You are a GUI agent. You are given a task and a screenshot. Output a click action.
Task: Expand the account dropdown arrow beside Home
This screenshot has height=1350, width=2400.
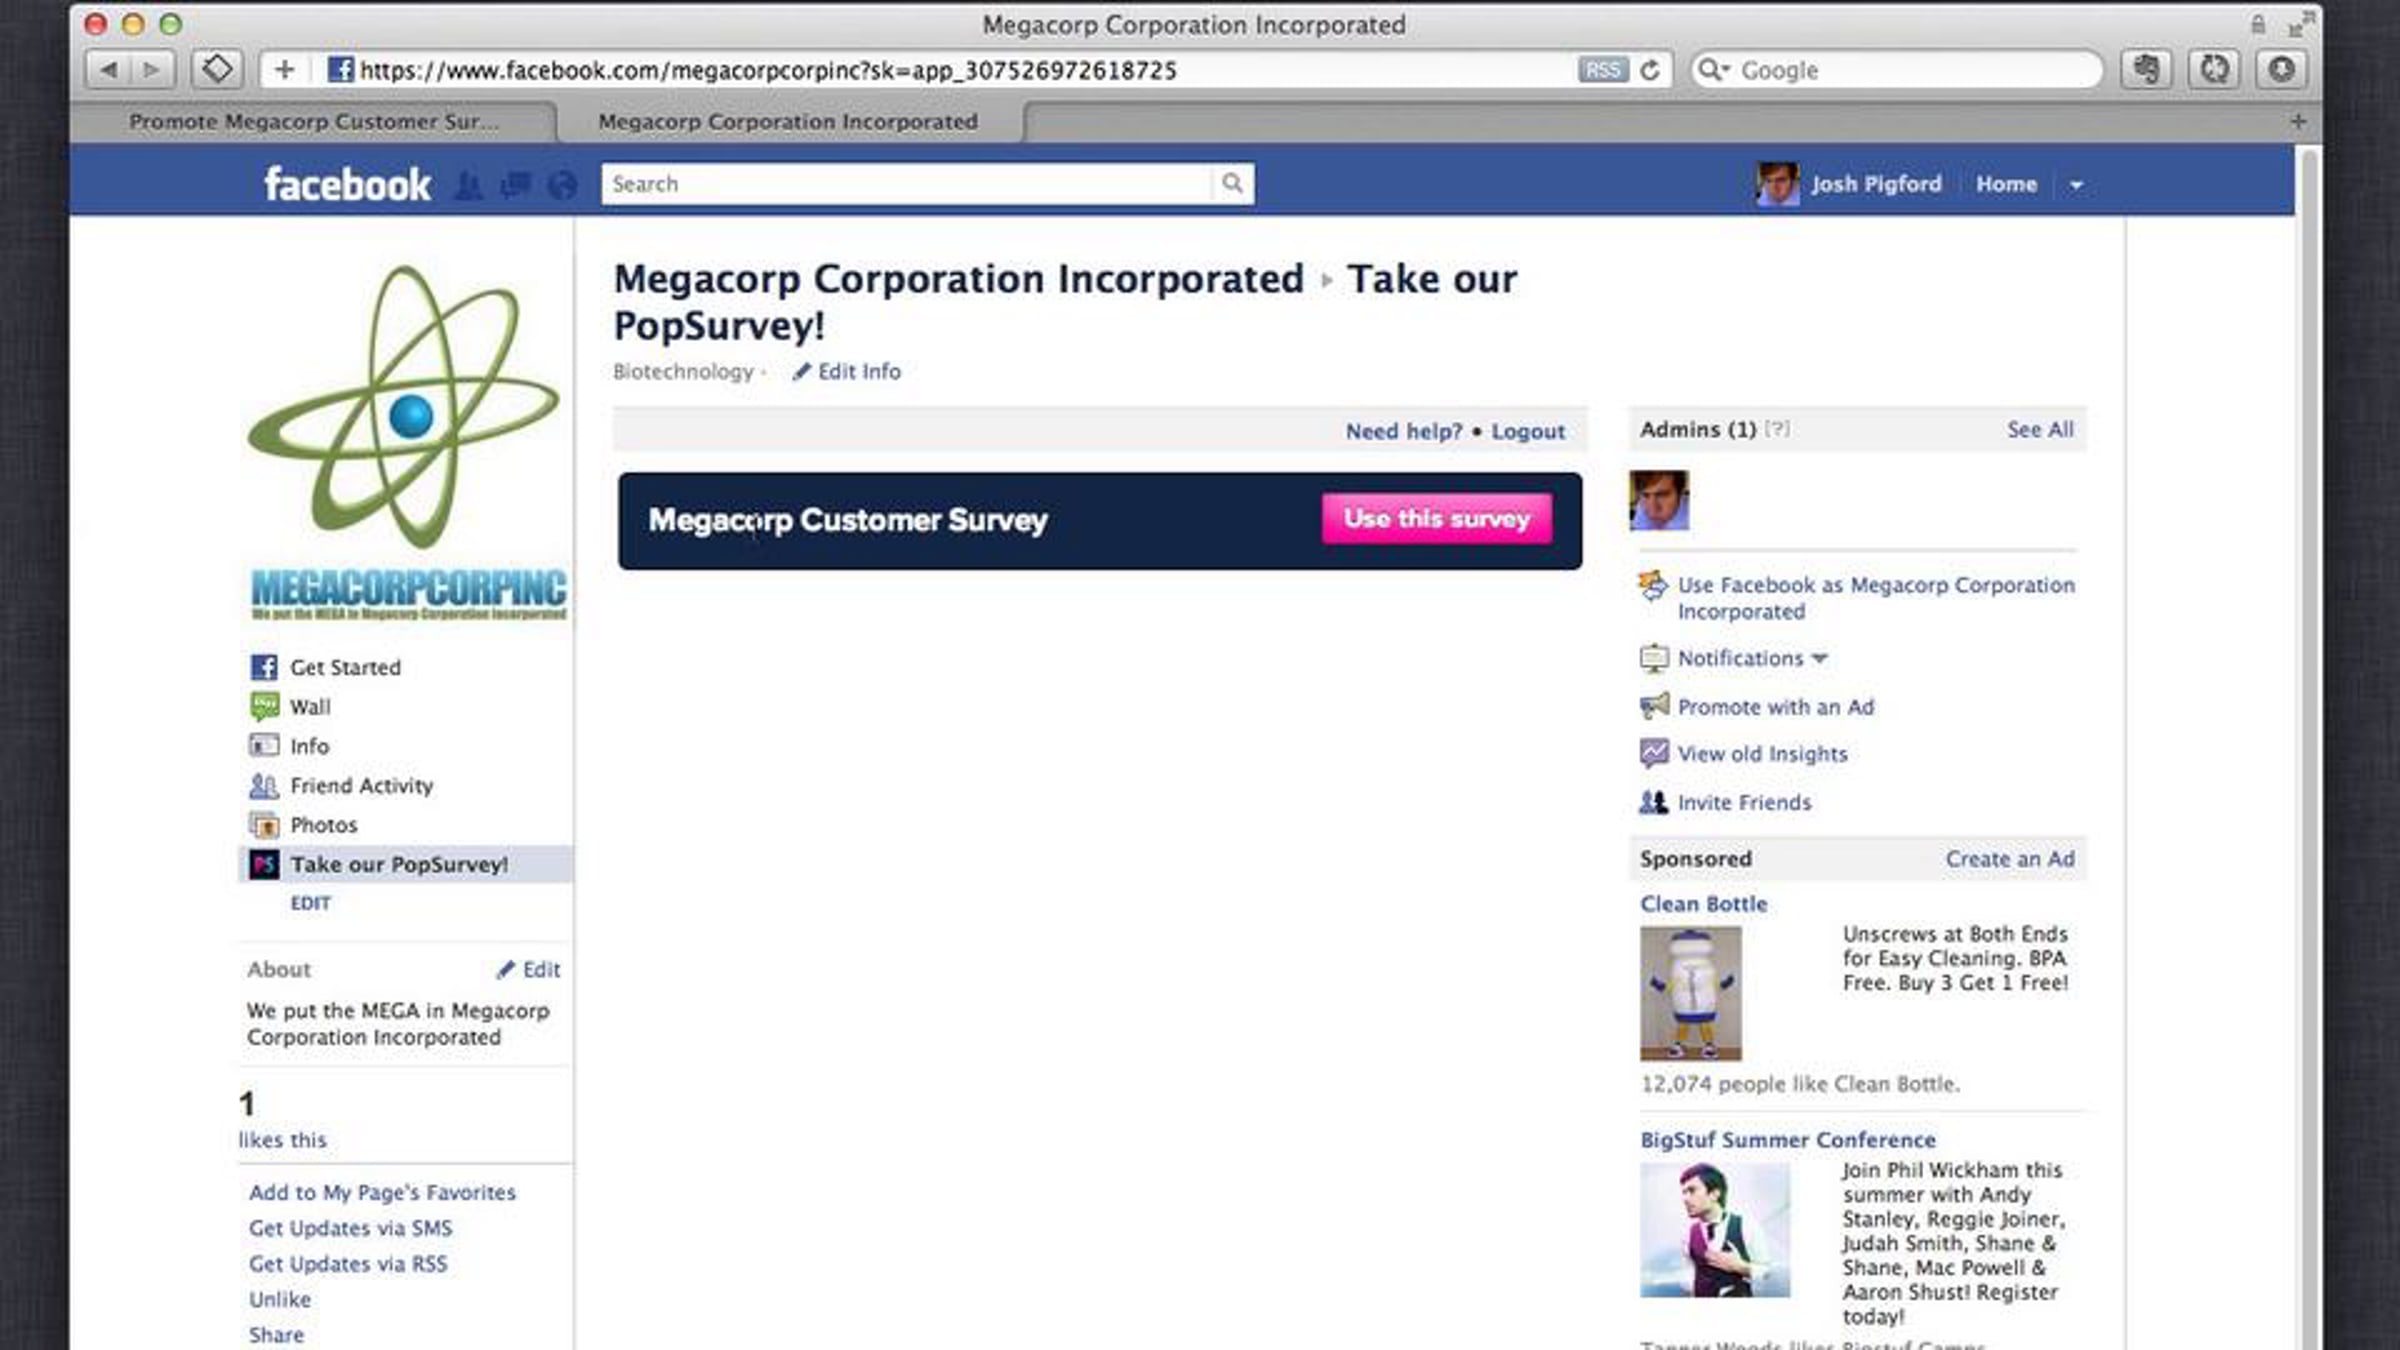[2076, 185]
